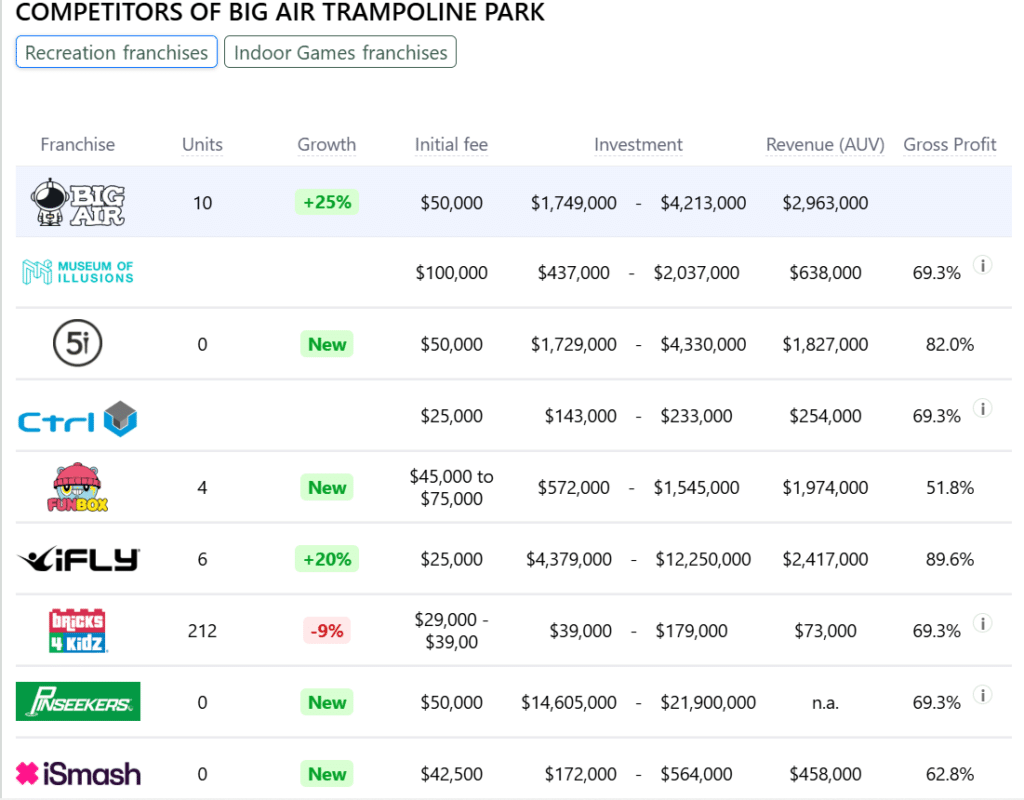
Task: Click the New badge in the iSmash row
Action: 327,774
